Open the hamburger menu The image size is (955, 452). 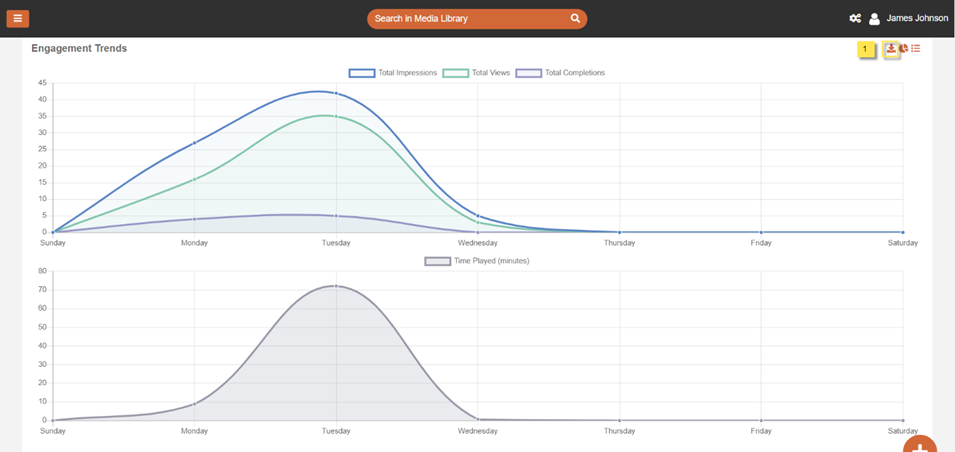[x=18, y=18]
